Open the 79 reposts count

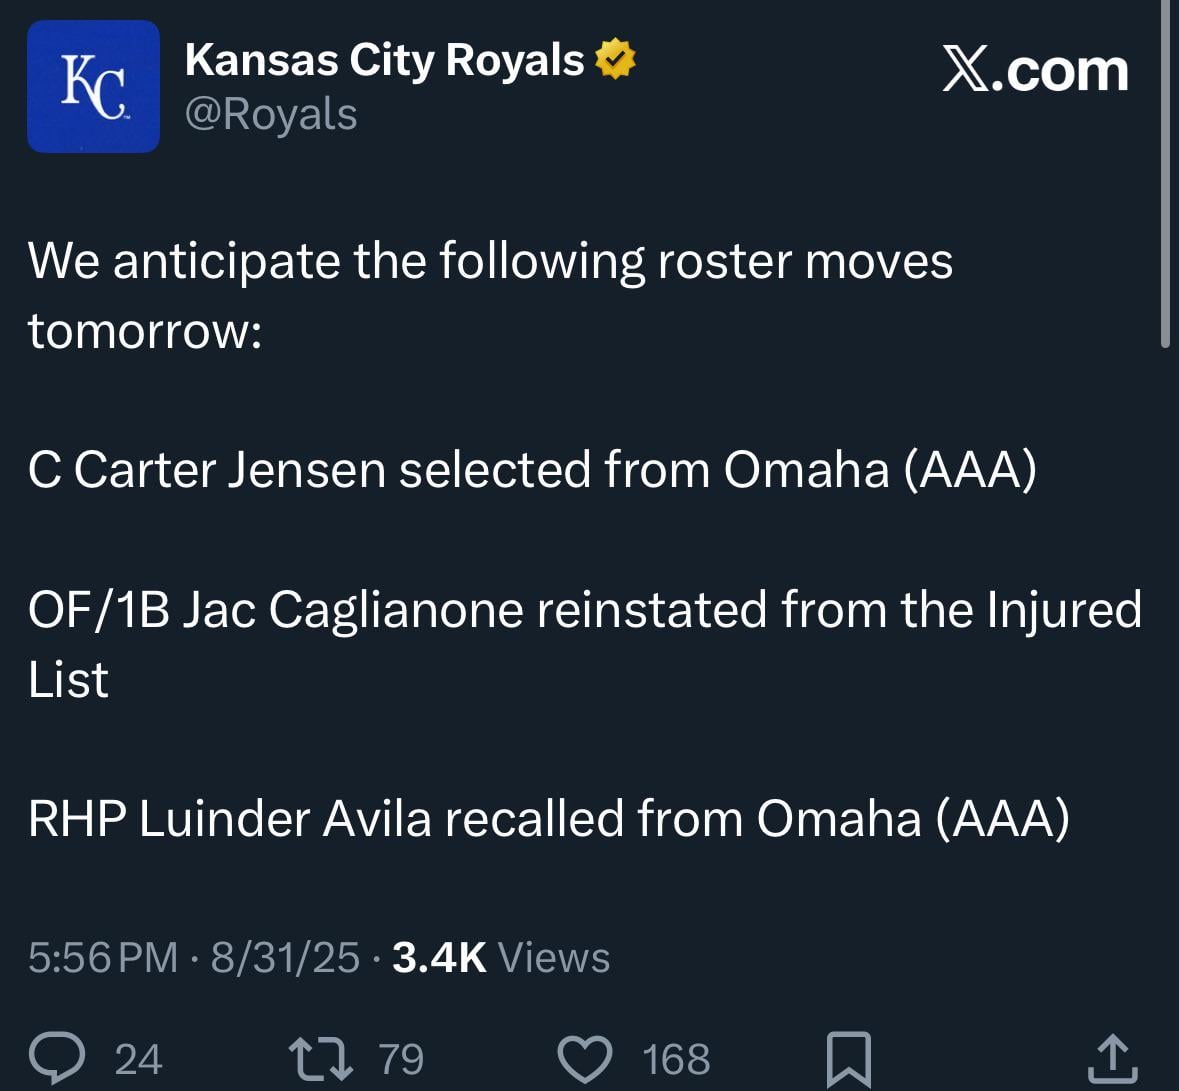coord(401,1059)
